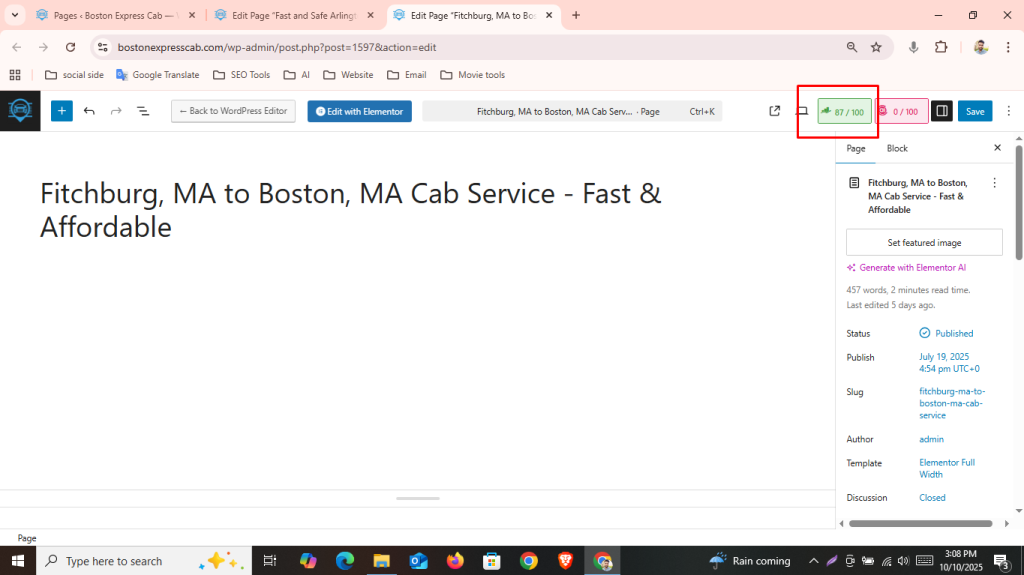This screenshot has height=575, width=1024.
Task: Click the sidebar horizontal scrollbar
Action: click(x=920, y=523)
